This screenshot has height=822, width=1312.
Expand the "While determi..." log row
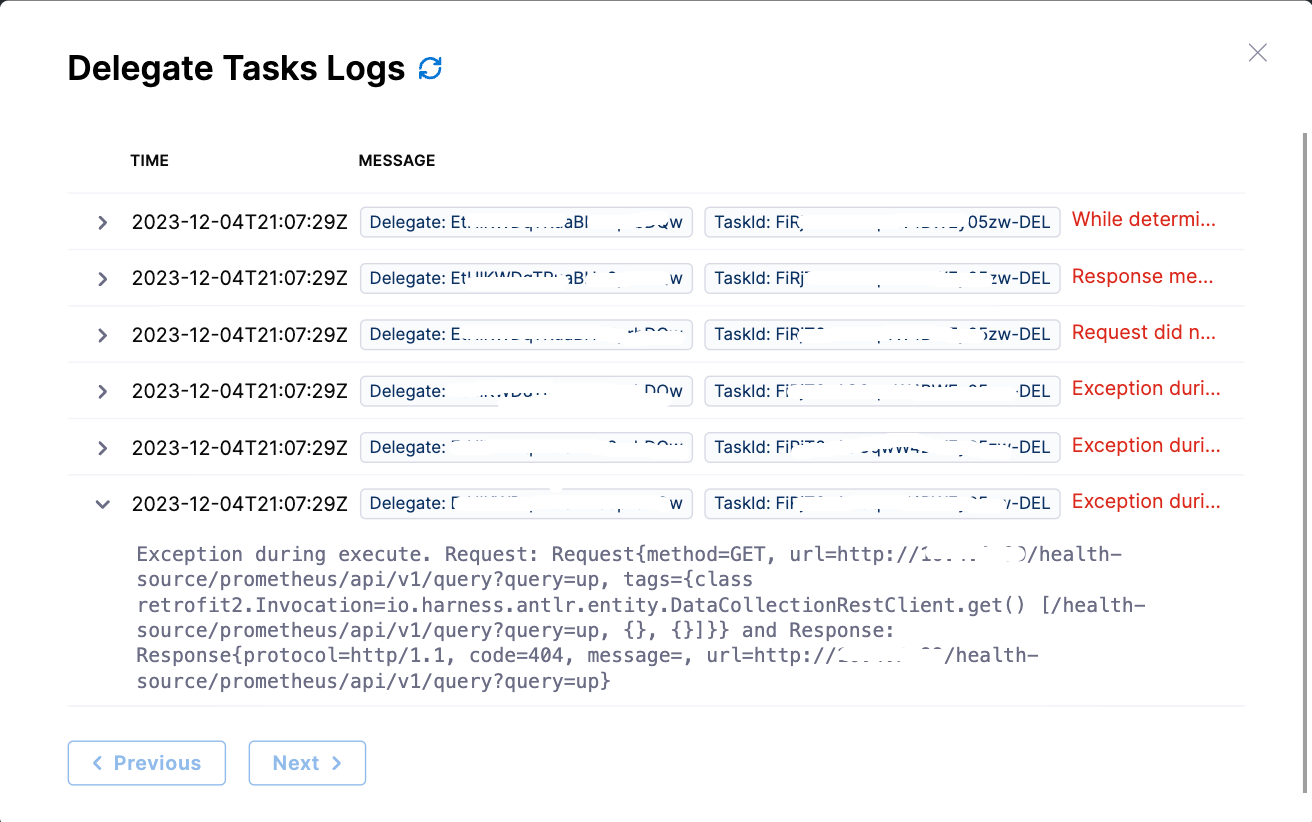pyautogui.click(x=102, y=223)
